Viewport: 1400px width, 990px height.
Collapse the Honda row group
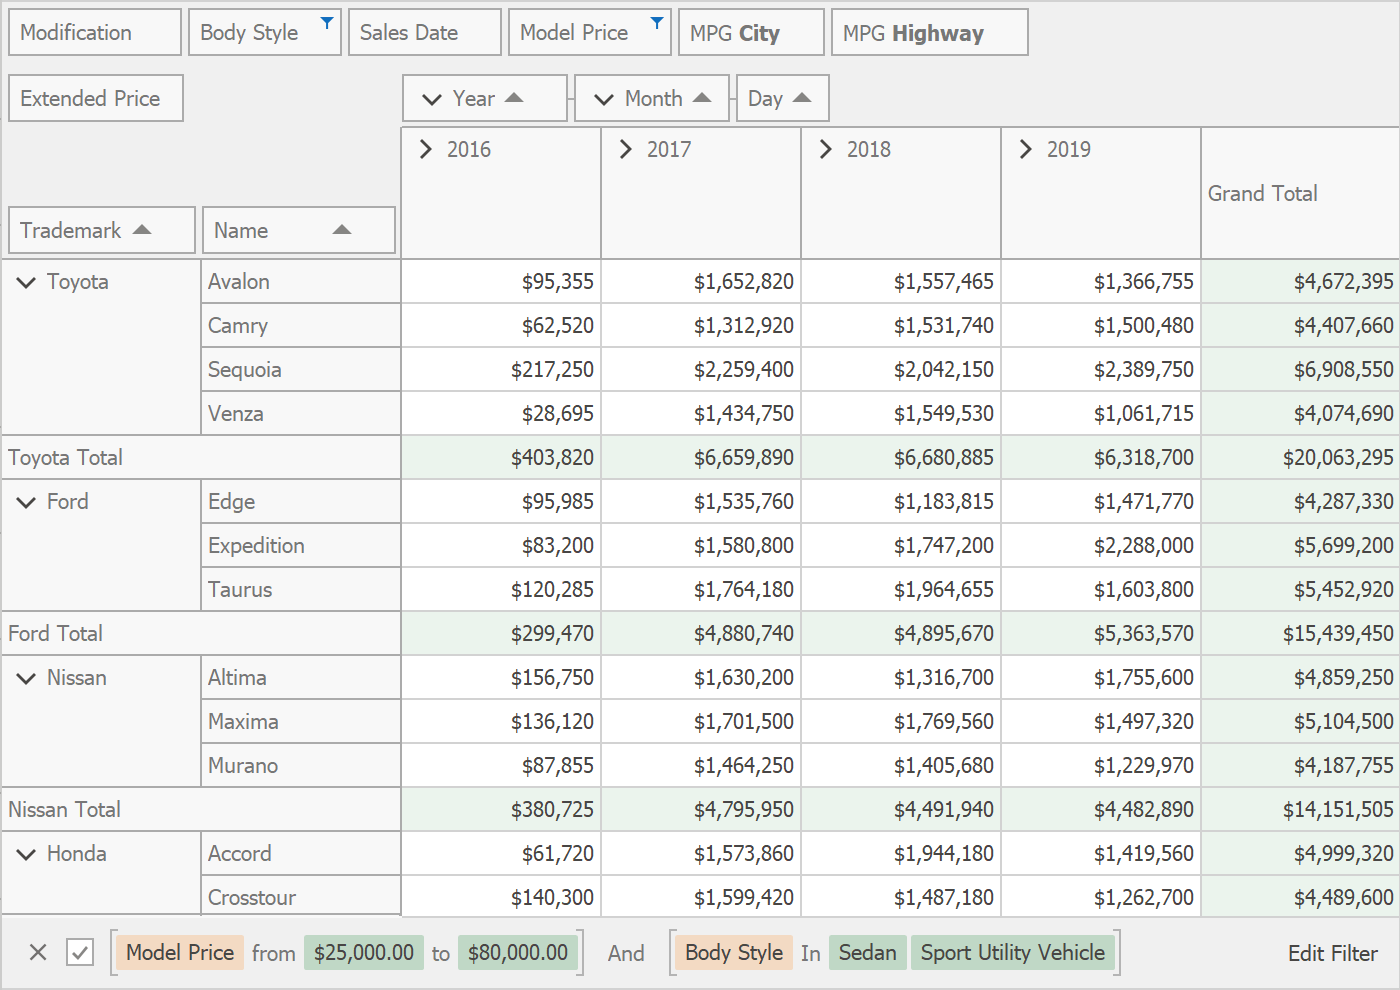click(26, 855)
